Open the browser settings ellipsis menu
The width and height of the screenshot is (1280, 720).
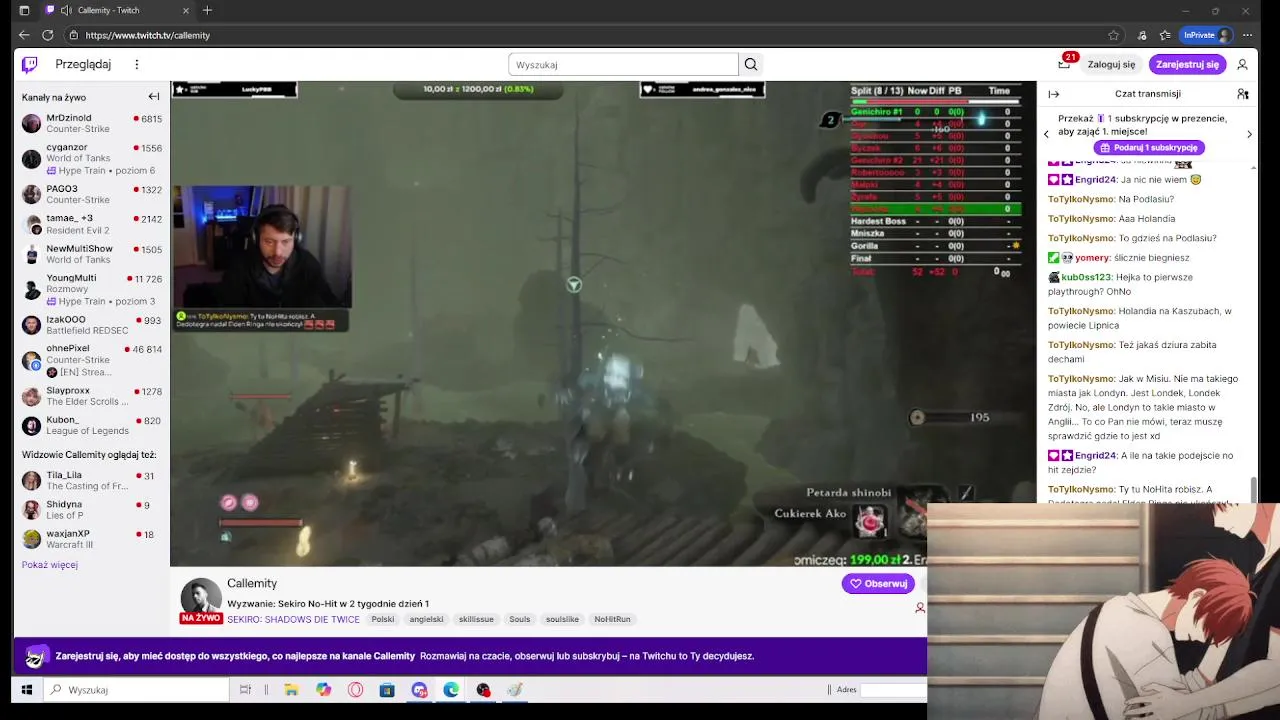click(1247, 35)
